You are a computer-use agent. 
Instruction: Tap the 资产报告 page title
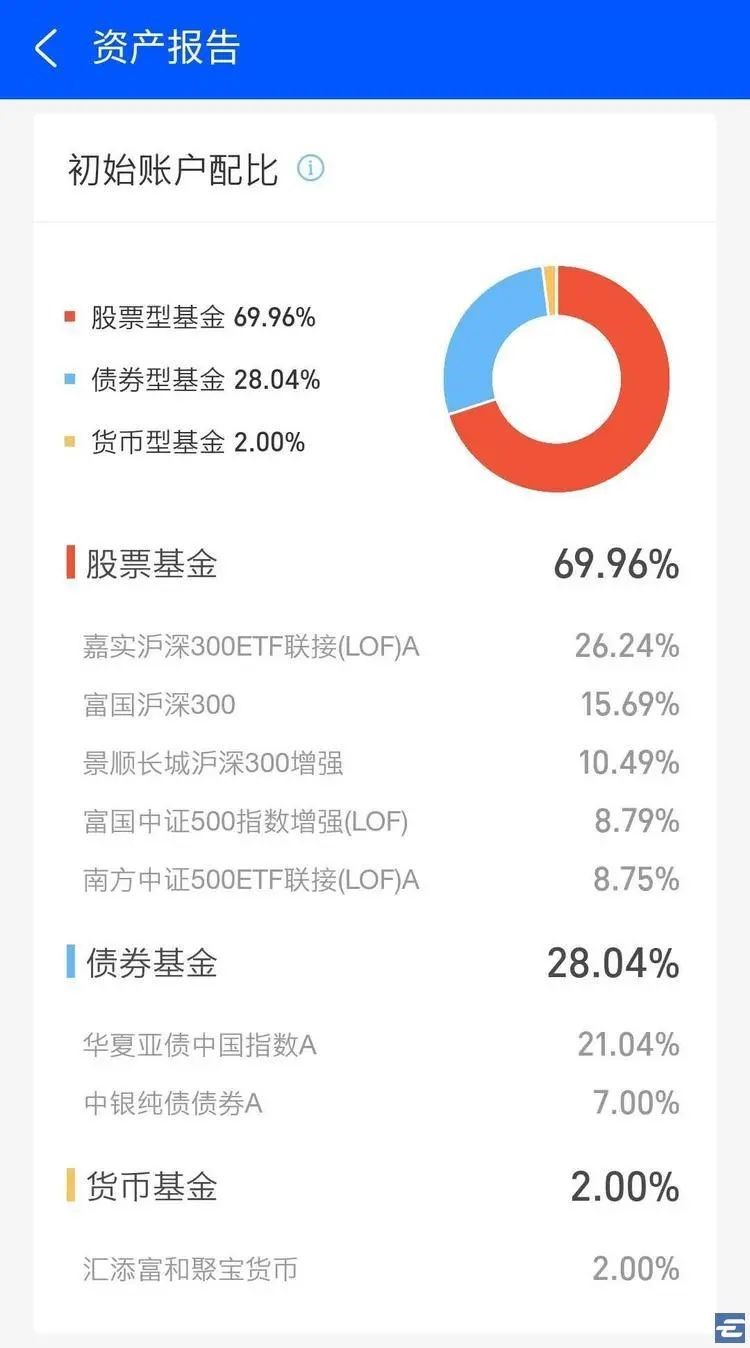(166, 48)
